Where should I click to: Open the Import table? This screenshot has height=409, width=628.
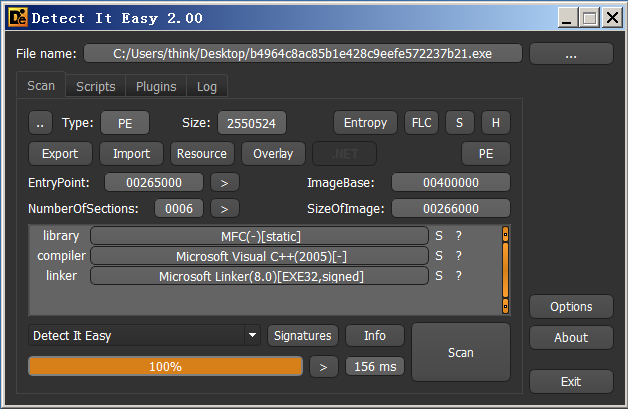131,153
